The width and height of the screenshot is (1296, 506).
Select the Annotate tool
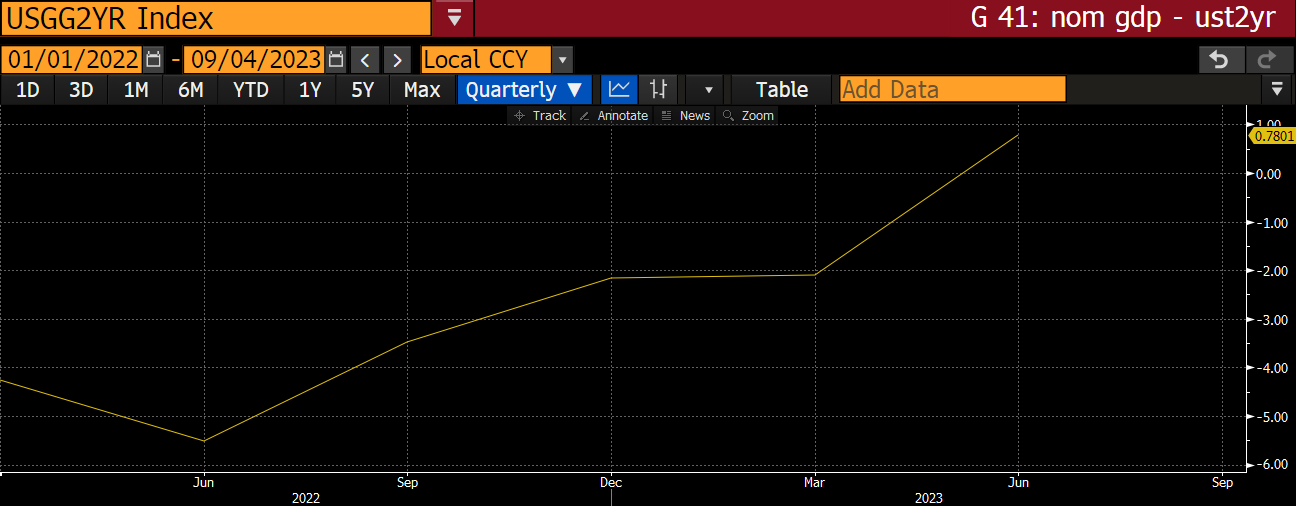614,116
